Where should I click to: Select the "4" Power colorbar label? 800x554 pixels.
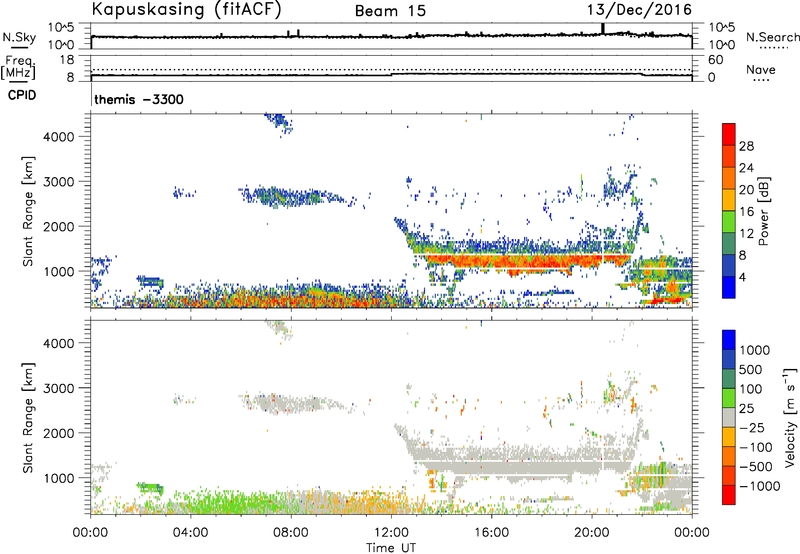(x=743, y=278)
